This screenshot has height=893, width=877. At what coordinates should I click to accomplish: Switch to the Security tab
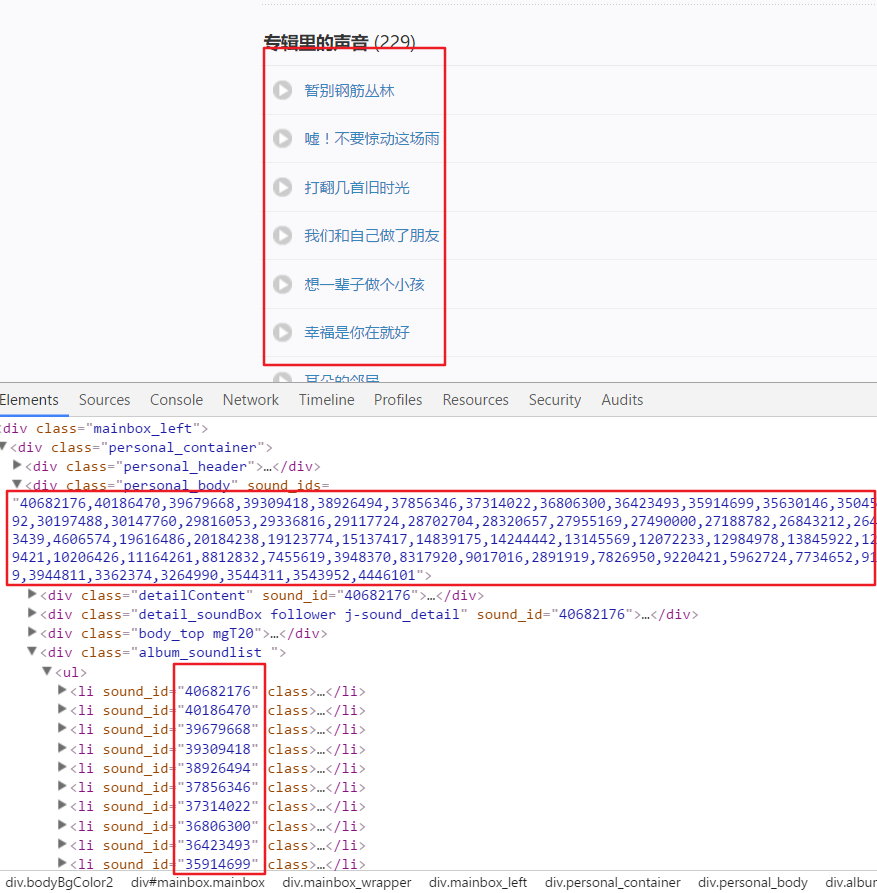pyautogui.click(x=555, y=400)
